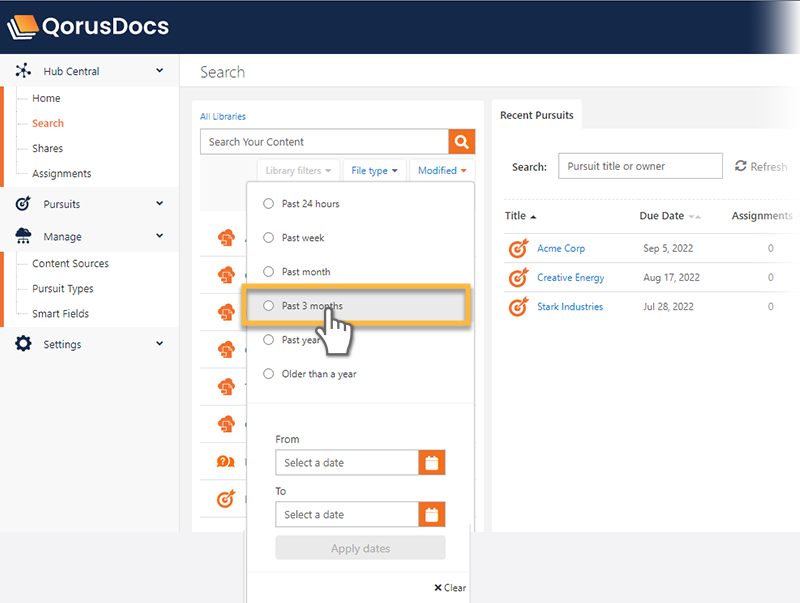Open the Library filters dropdown

point(298,170)
